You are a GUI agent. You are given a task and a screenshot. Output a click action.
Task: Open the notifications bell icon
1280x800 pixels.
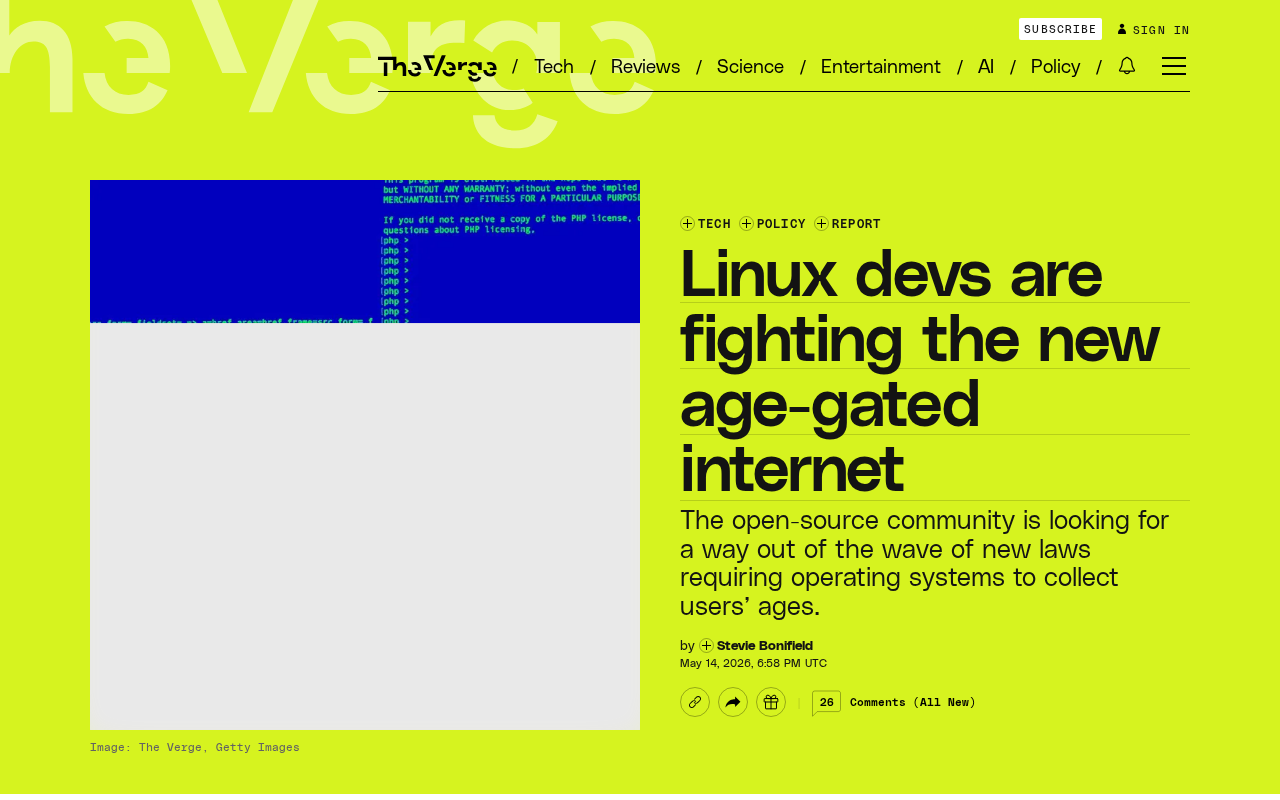(1127, 66)
